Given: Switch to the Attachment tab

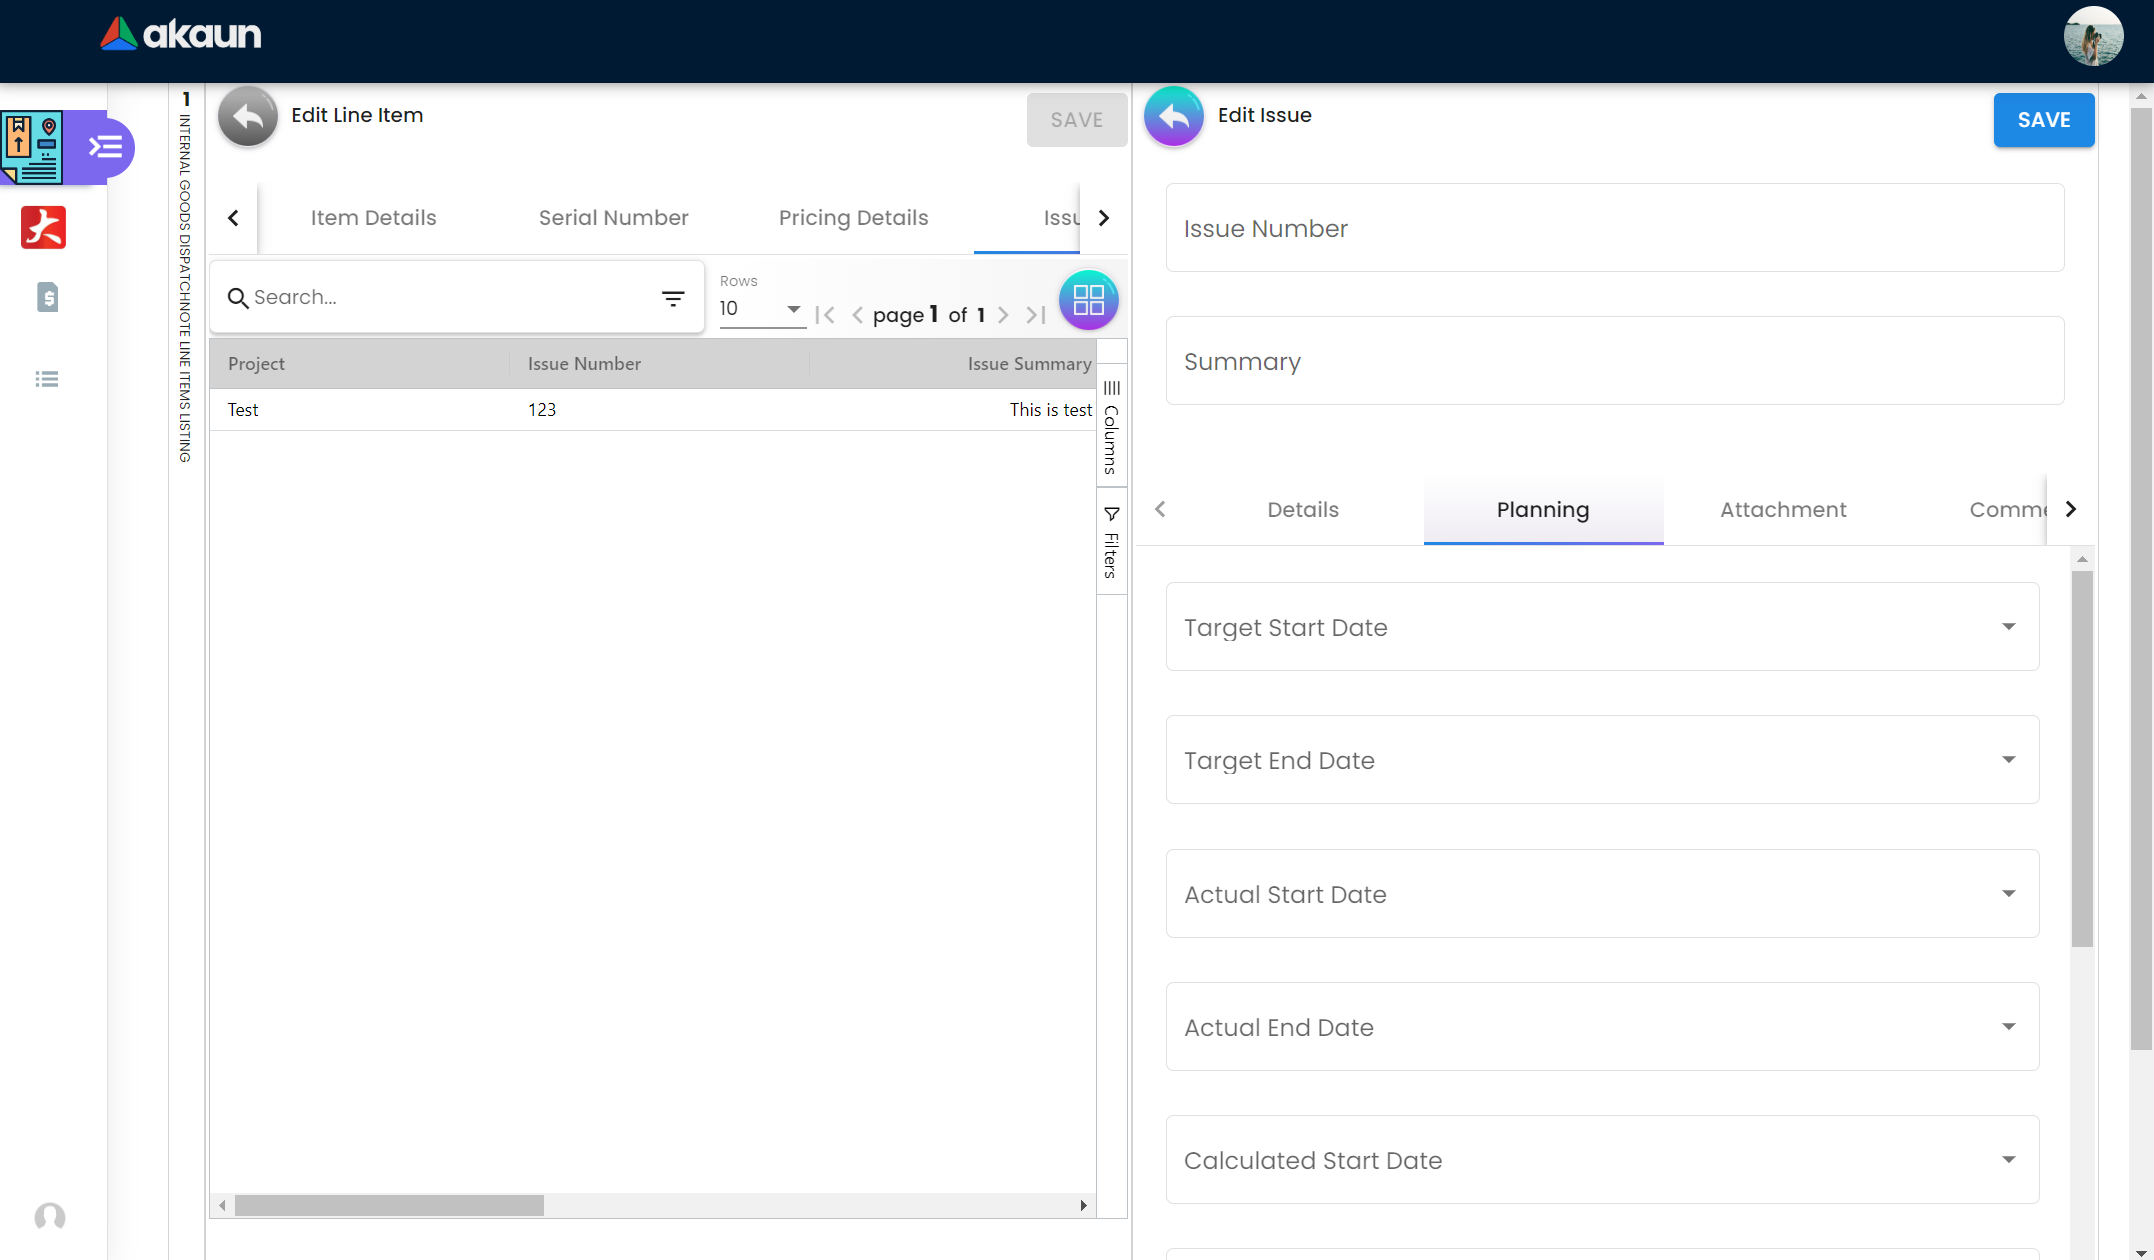Looking at the screenshot, I should (x=1783, y=510).
